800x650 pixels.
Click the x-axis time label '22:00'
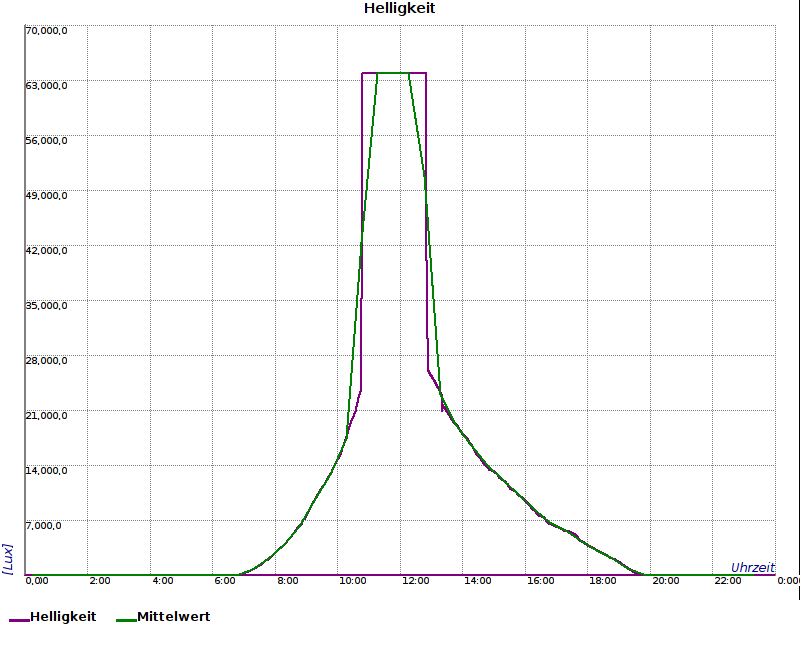pos(728,581)
